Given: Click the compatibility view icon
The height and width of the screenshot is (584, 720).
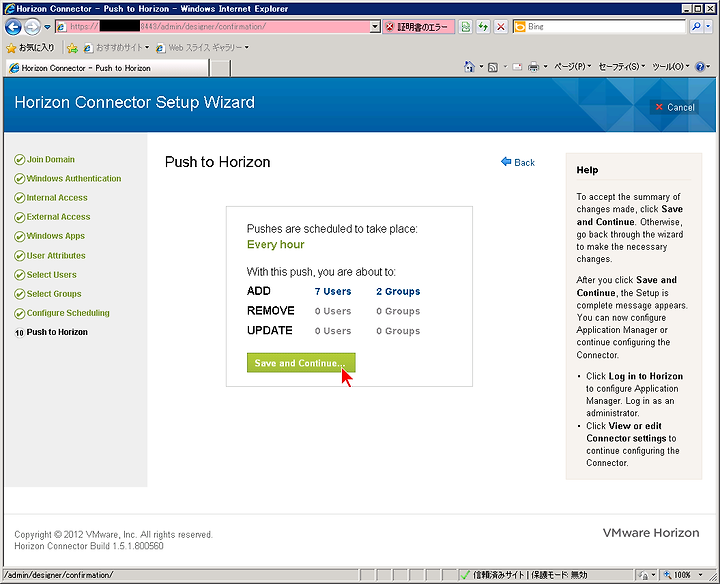Looking at the screenshot, I should (466, 27).
